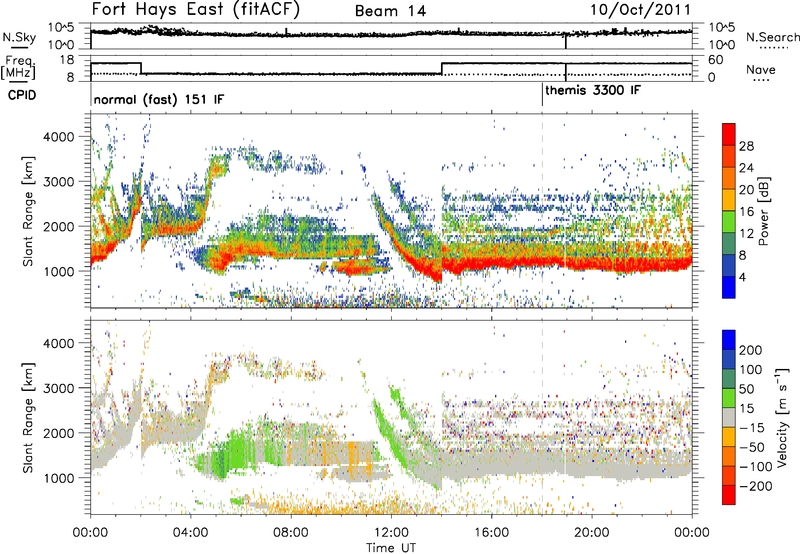
Task: Click the 20:00 time axis tick label
Action: click(591, 533)
